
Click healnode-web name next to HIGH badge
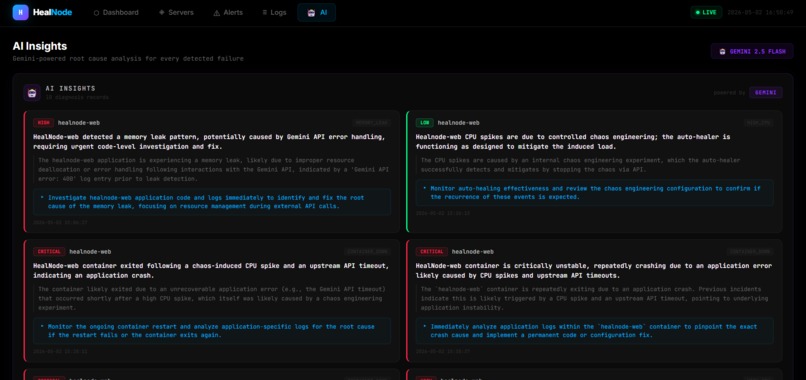point(79,123)
